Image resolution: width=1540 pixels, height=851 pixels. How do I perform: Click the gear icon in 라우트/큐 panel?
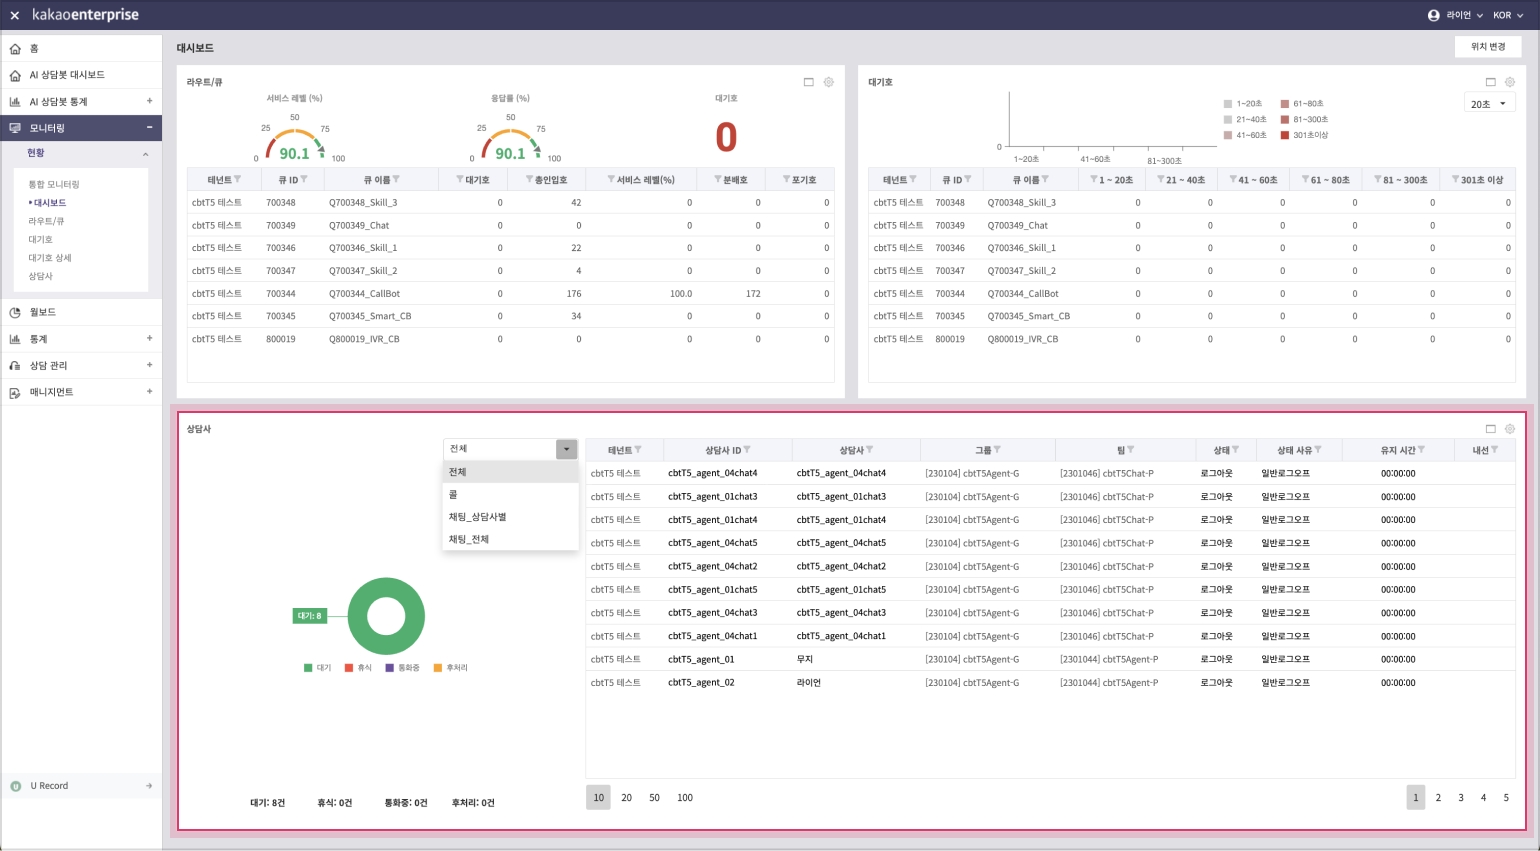[x=828, y=82]
